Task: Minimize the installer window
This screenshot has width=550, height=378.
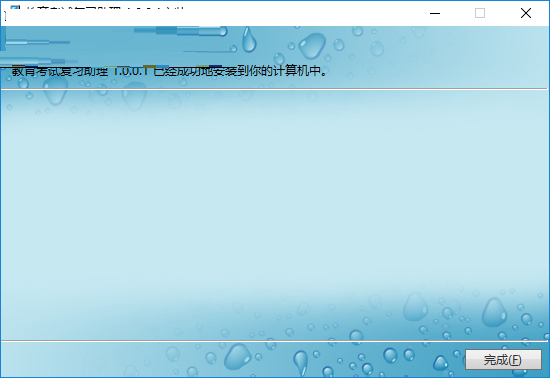Action: [x=435, y=13]
